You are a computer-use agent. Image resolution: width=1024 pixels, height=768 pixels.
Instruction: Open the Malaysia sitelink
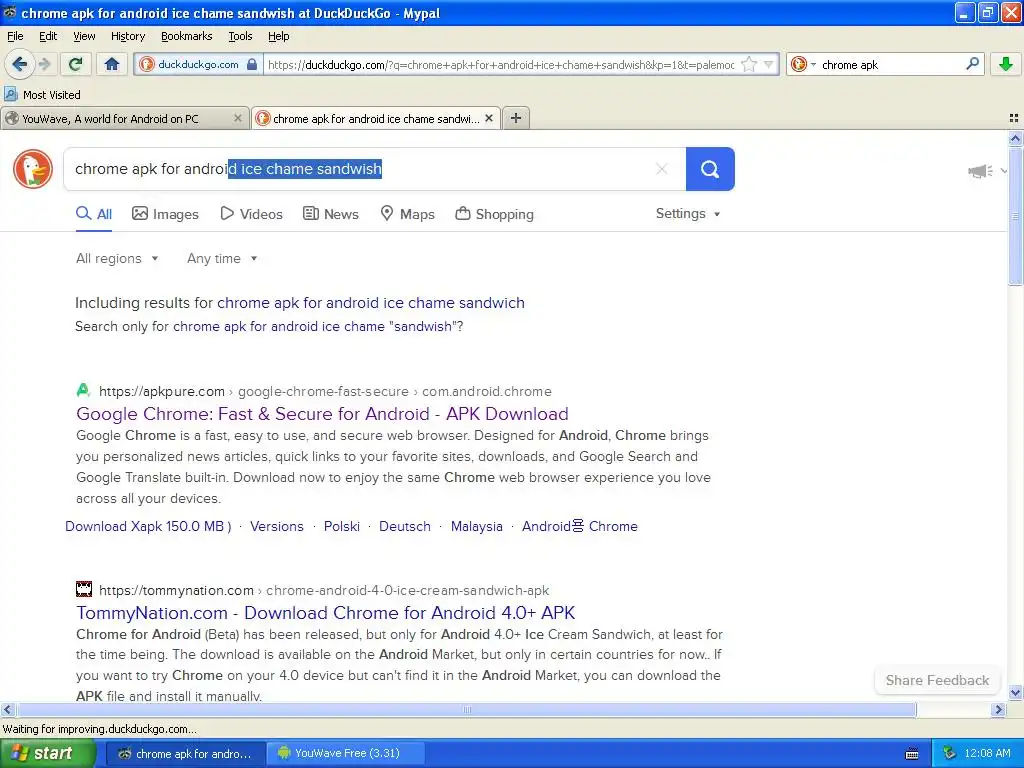coord(477,526)
